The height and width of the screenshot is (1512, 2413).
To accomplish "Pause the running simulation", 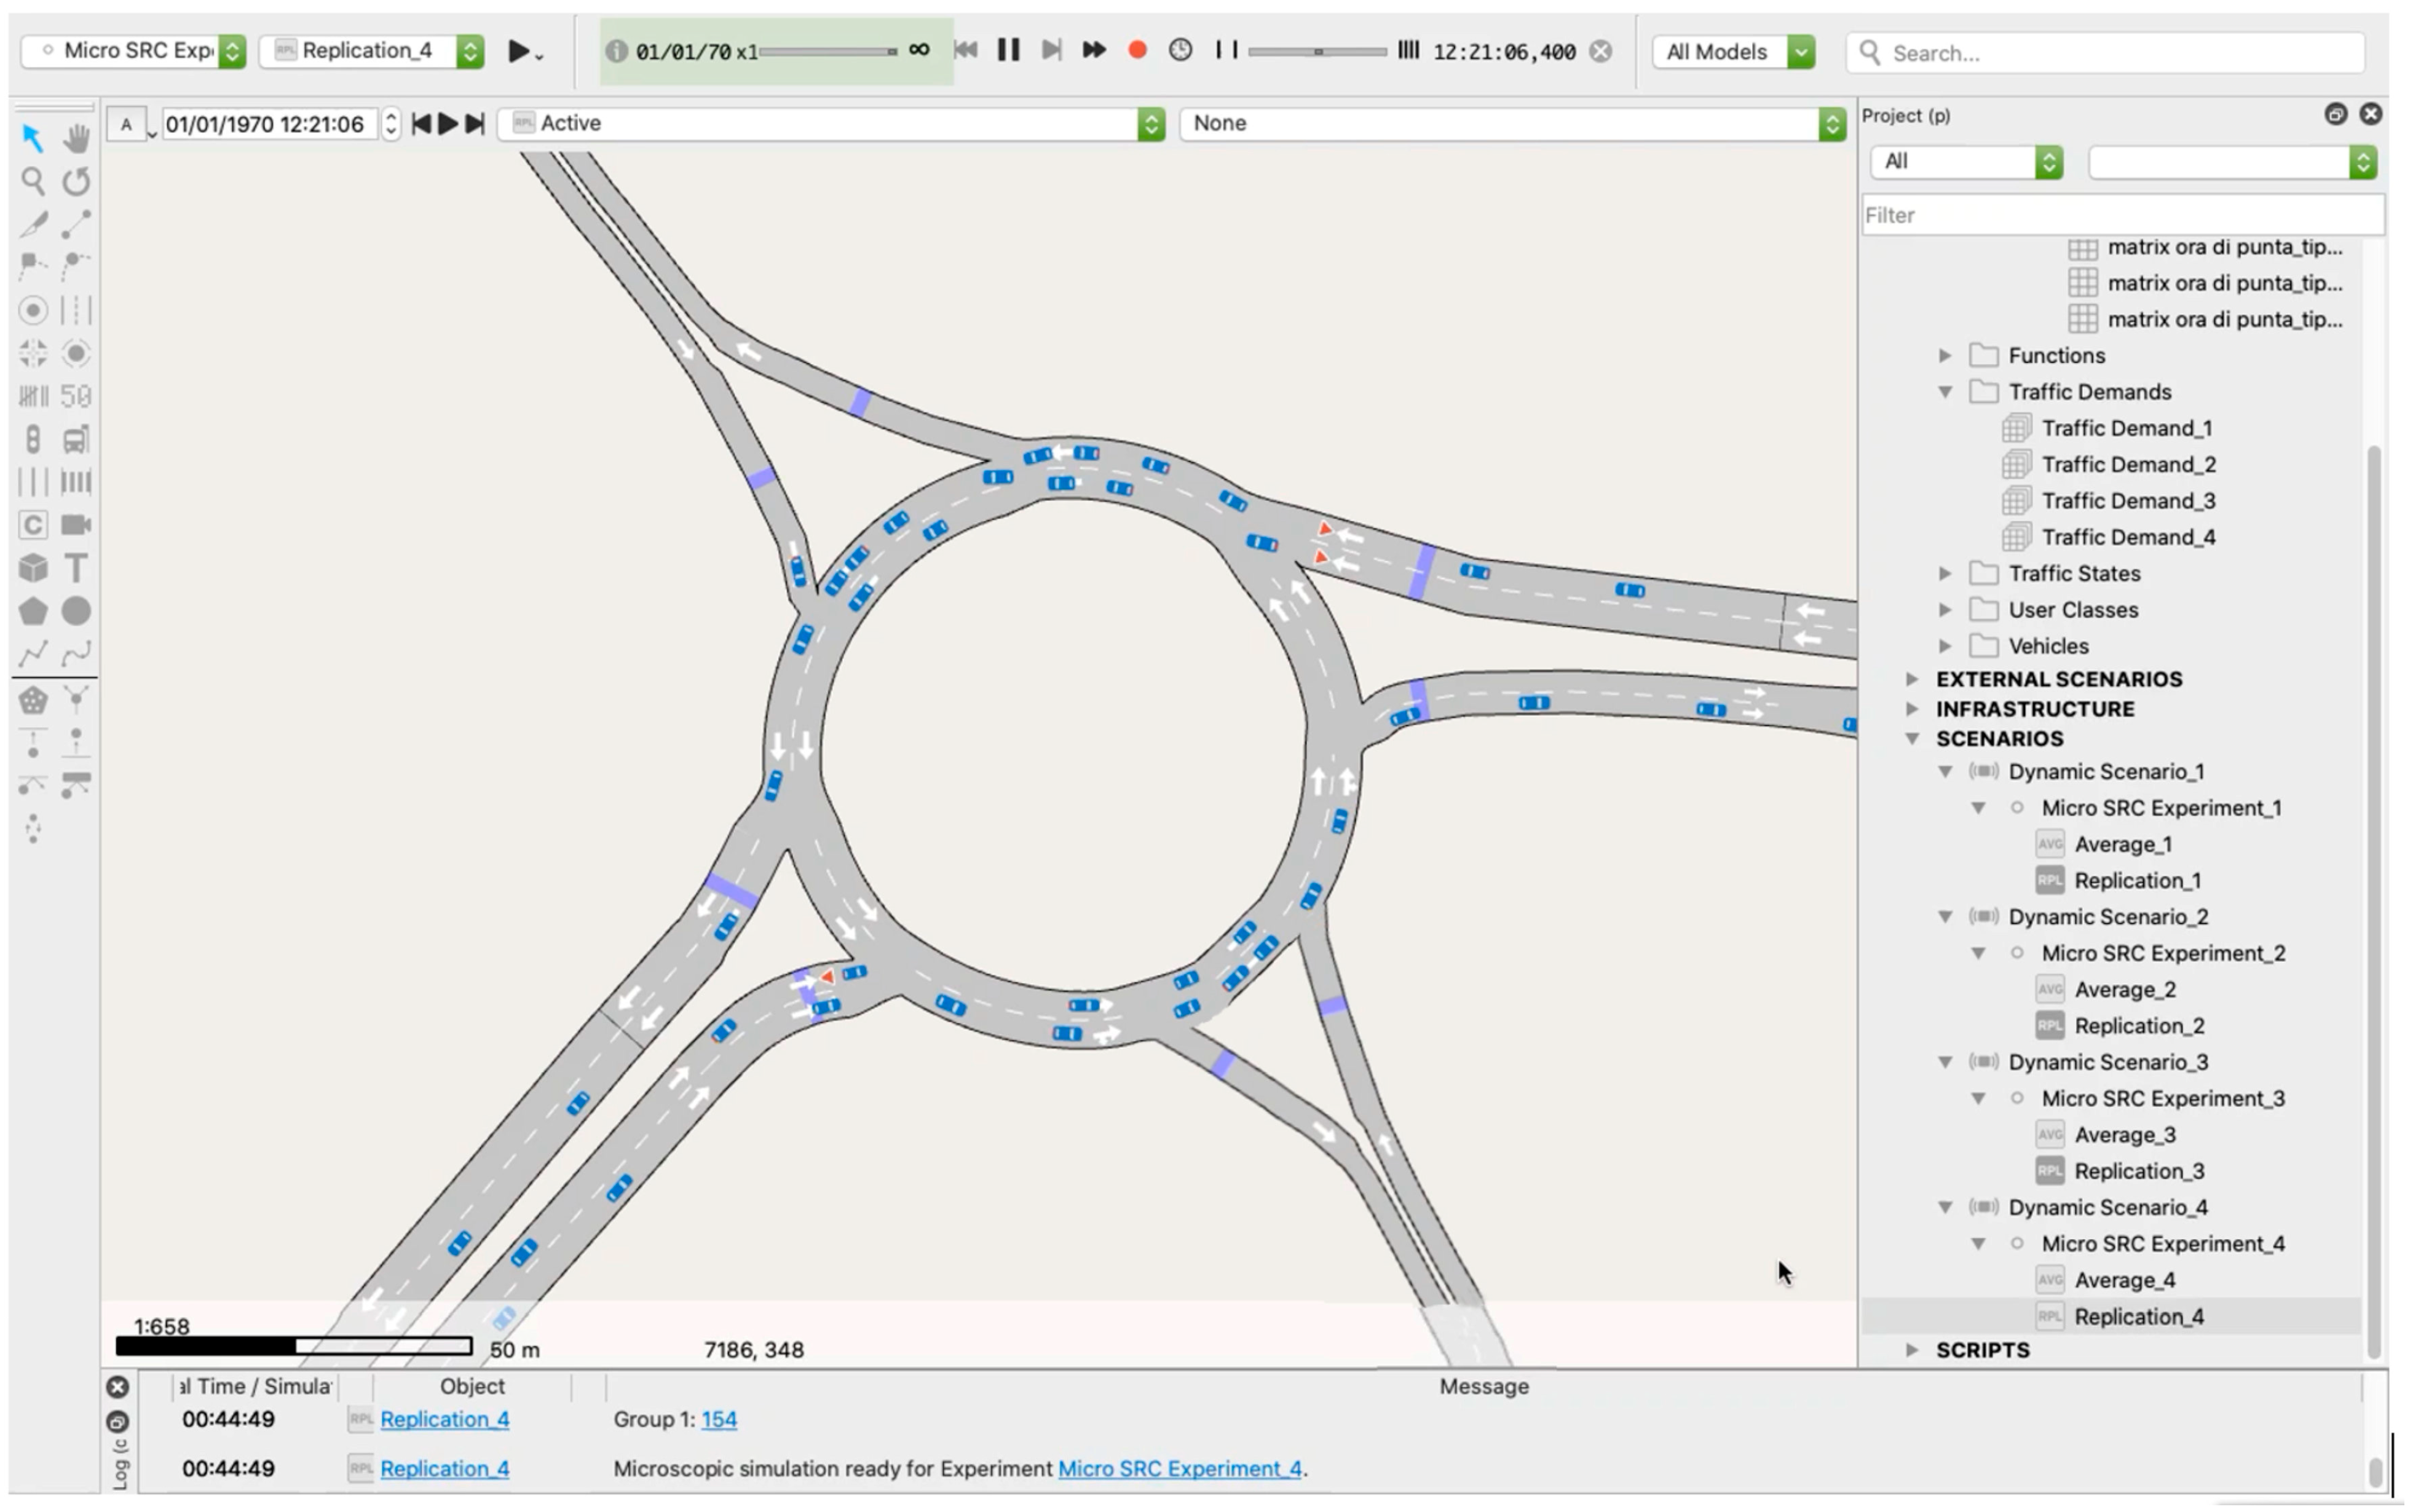I will (x=1008, y=50).
